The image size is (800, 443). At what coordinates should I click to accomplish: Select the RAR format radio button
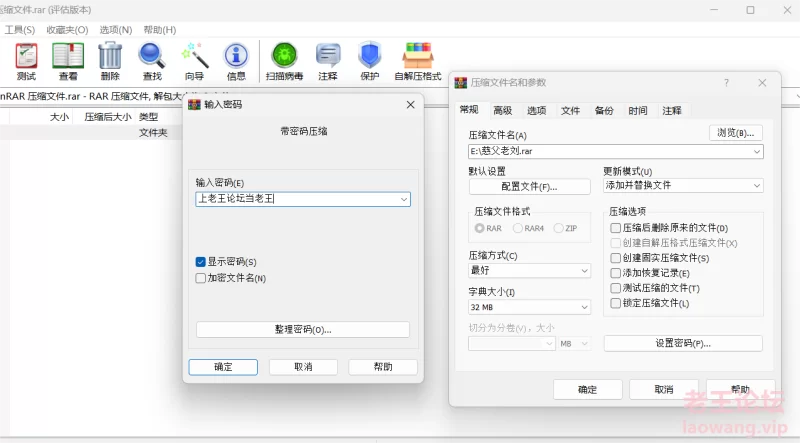click(479, 228)
